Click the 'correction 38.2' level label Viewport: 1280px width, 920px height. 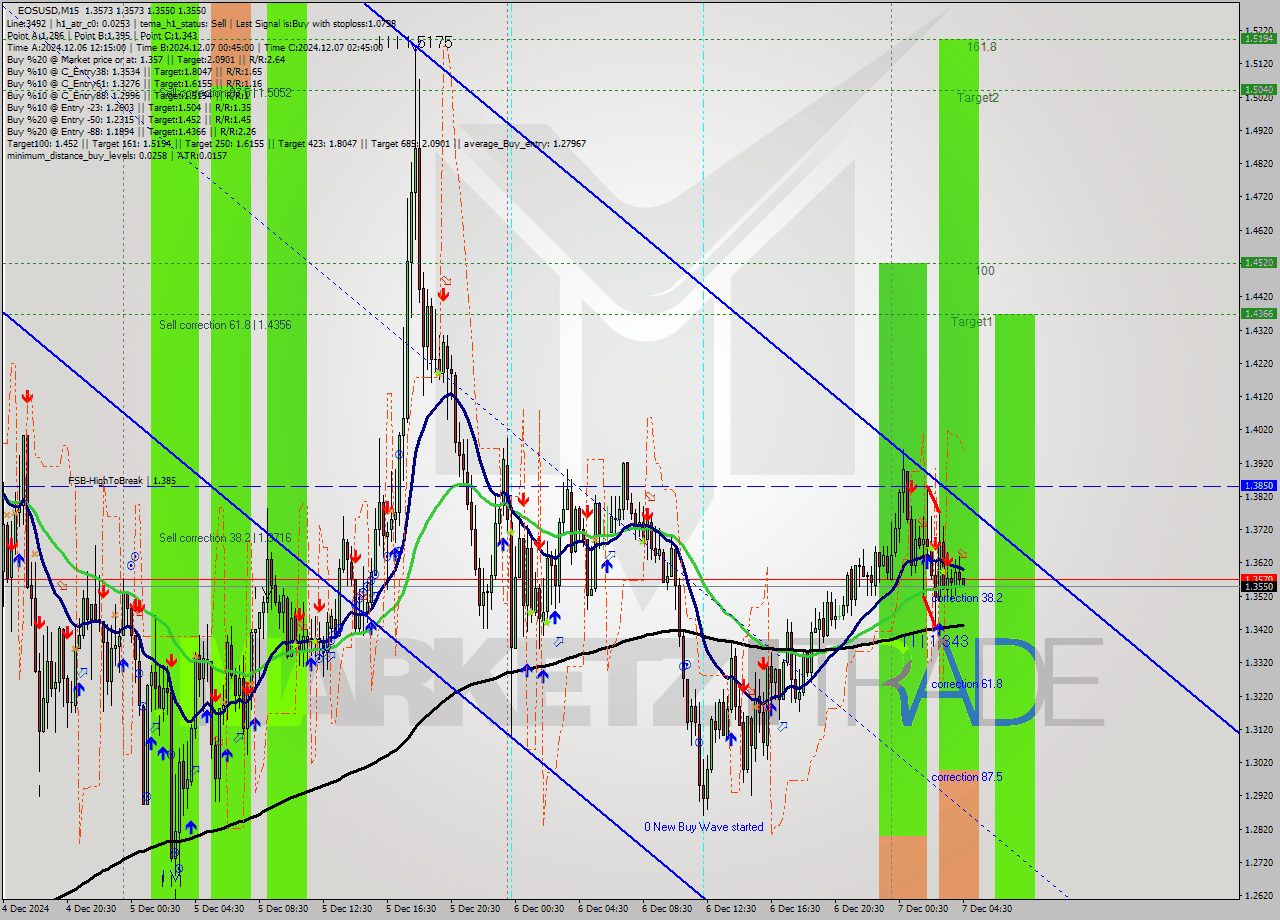click(967, 598)
